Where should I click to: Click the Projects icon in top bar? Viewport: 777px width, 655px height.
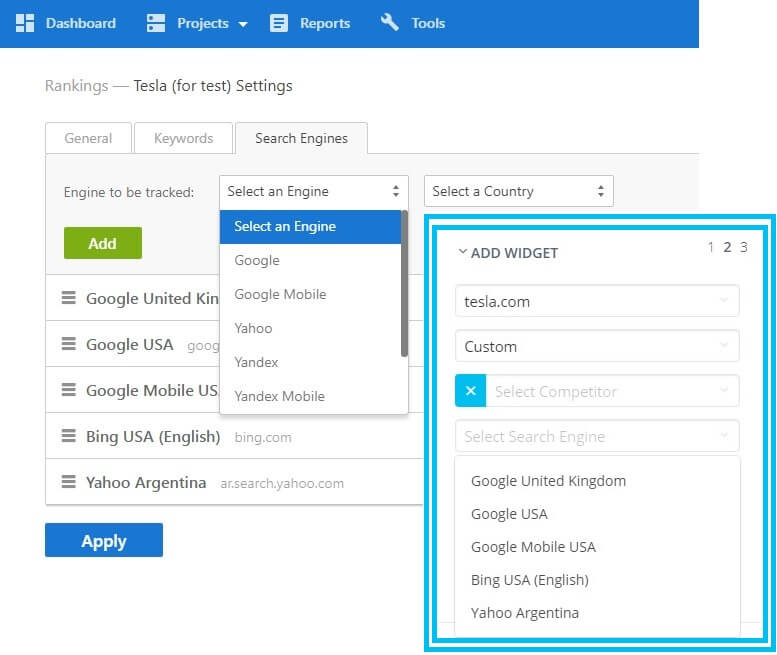[156, 23]
